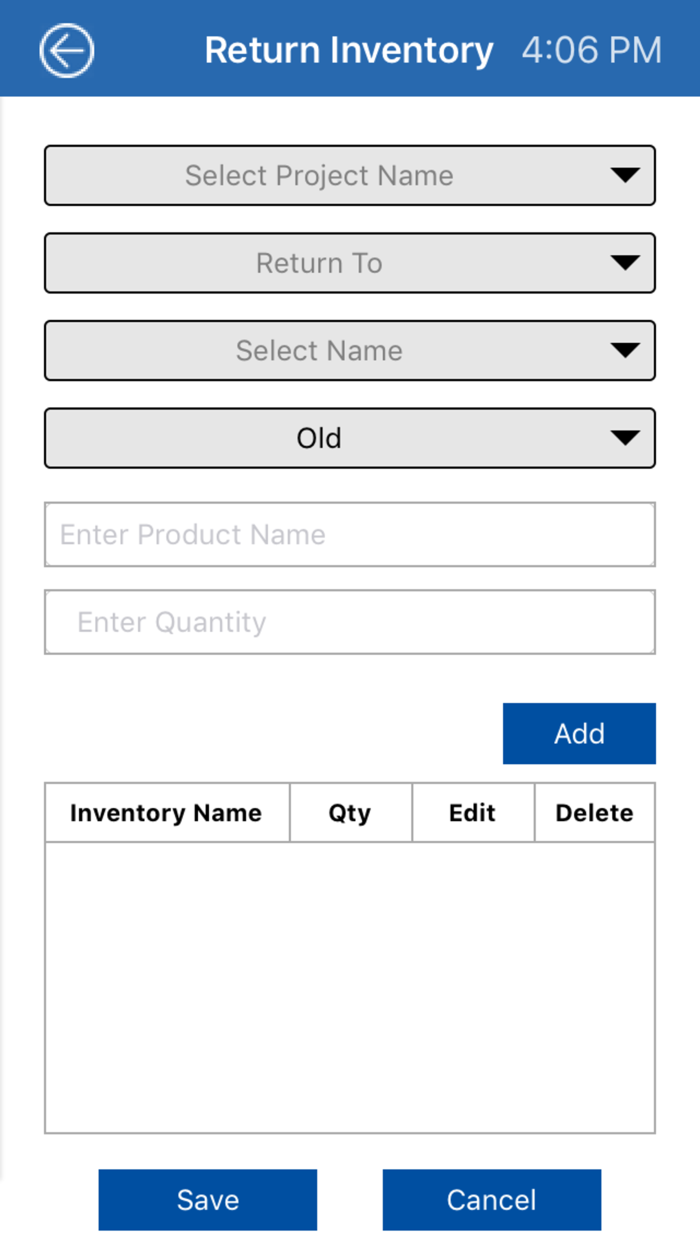Tap the circular back navigation icon

tap(66, 49)
